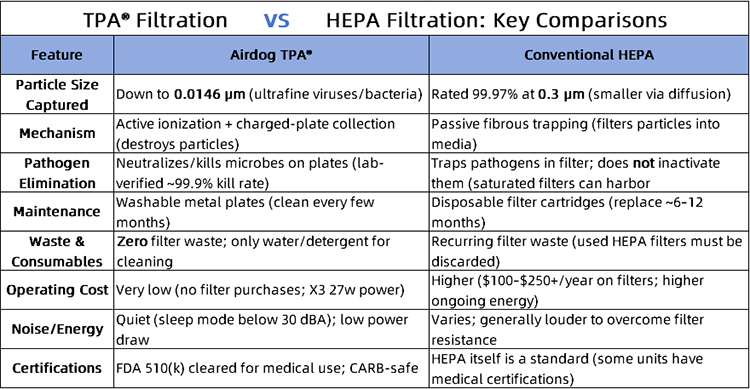Click the Disposable filter cartridges cell
The width and height of the screenshot is (750, 389).
coord(589,212)
